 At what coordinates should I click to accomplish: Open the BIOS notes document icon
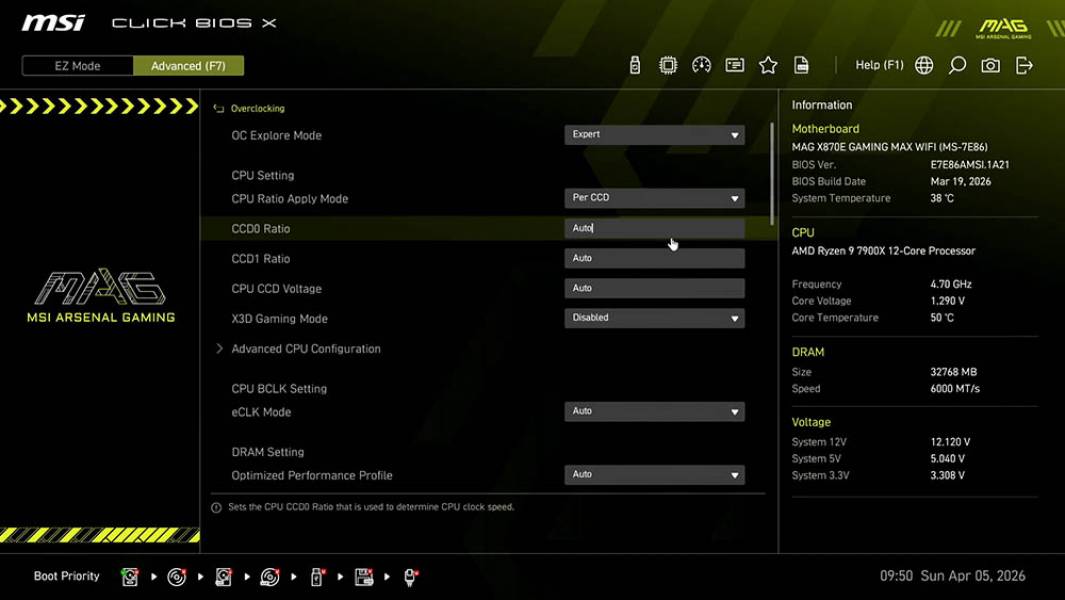pos(802,64)
